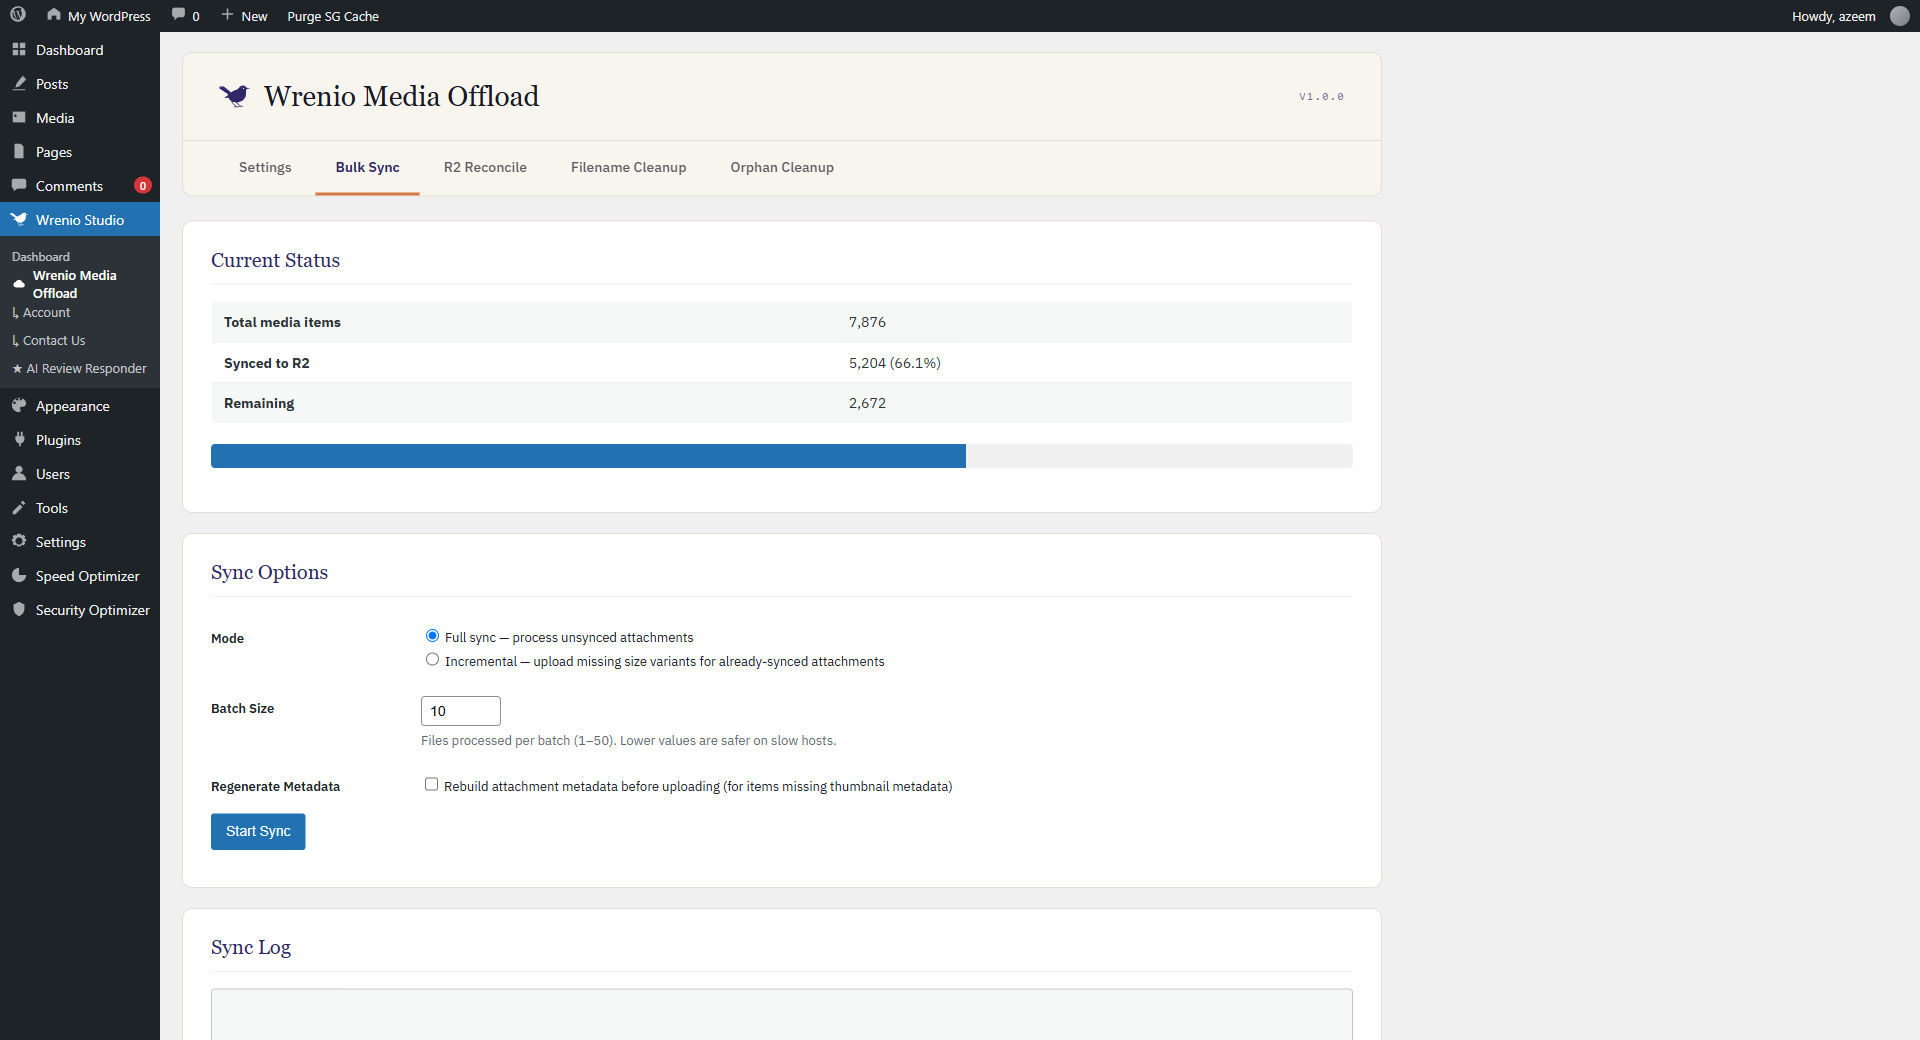Click the Dashboard submenu under Wrenio Studio
The width and height of the screenshot is (1920, 1040).
coord(41,256)
